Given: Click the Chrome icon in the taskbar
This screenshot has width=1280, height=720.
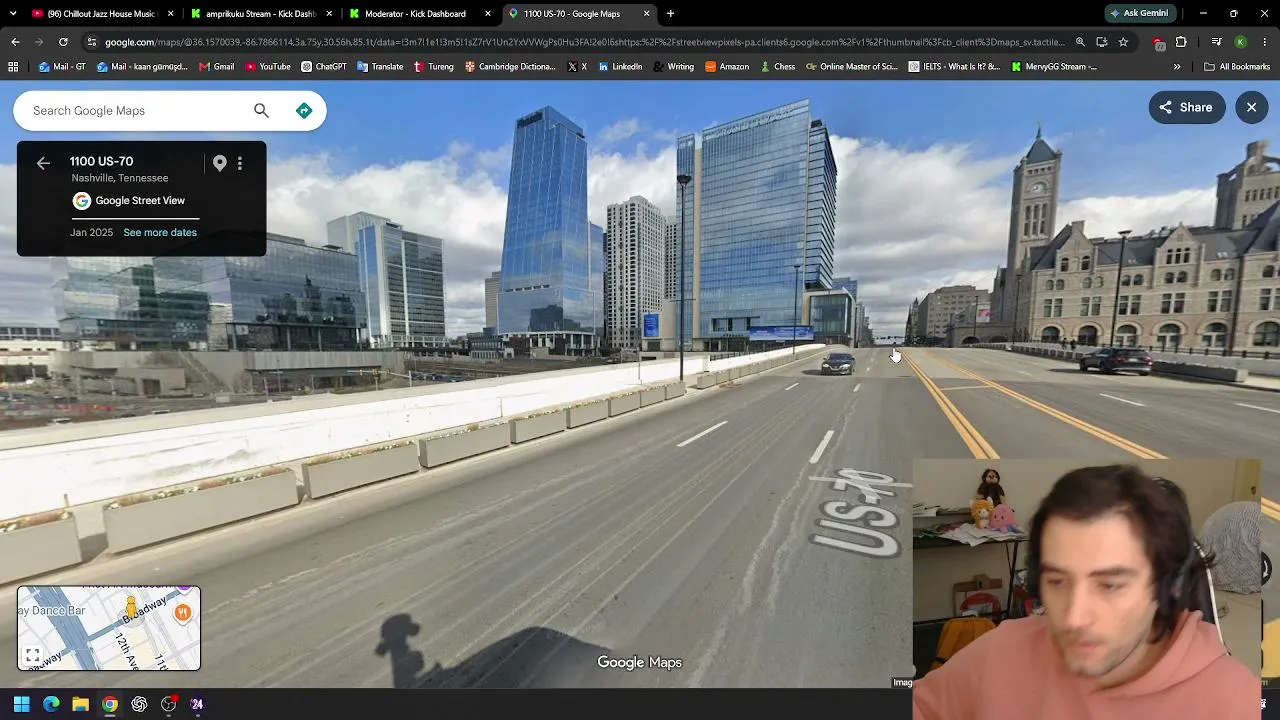Looking at the screenshot, I should (110, 704).
